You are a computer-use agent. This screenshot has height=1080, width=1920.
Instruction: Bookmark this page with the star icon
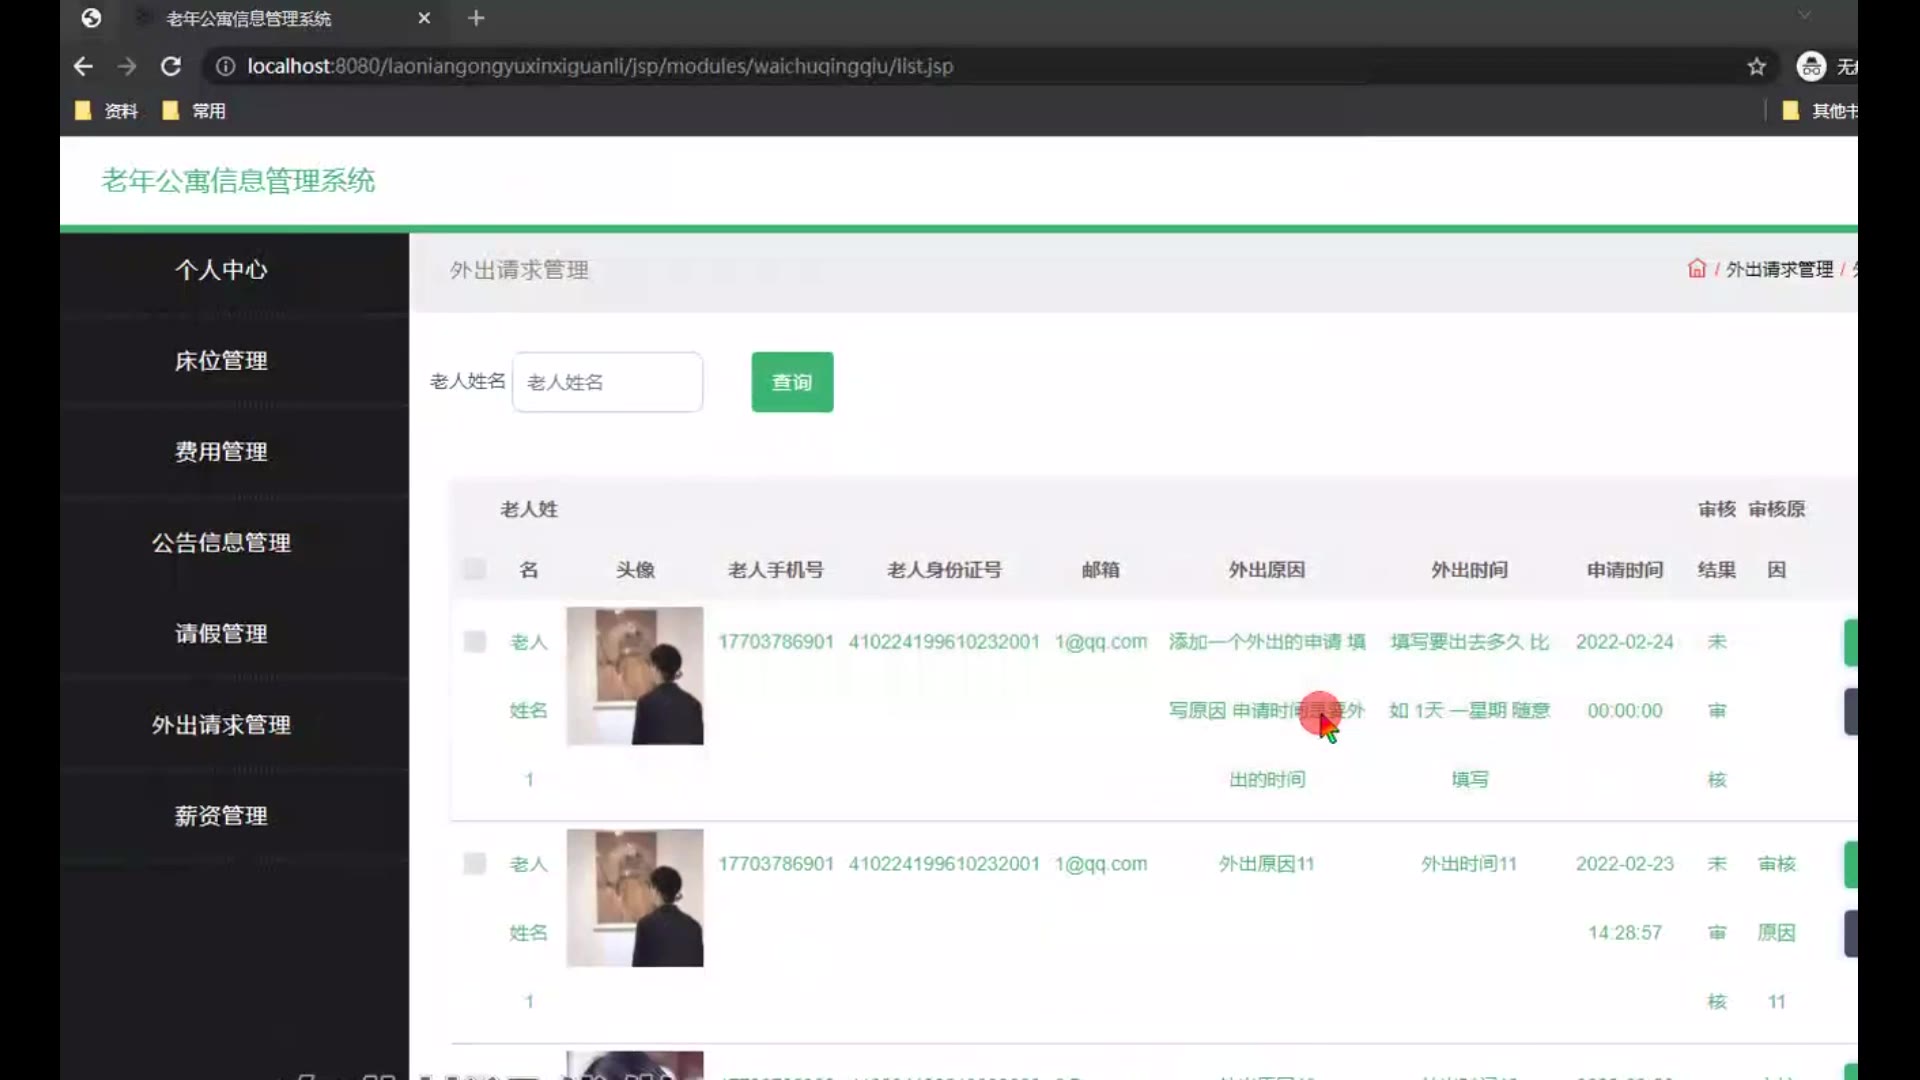(1757, 66)
